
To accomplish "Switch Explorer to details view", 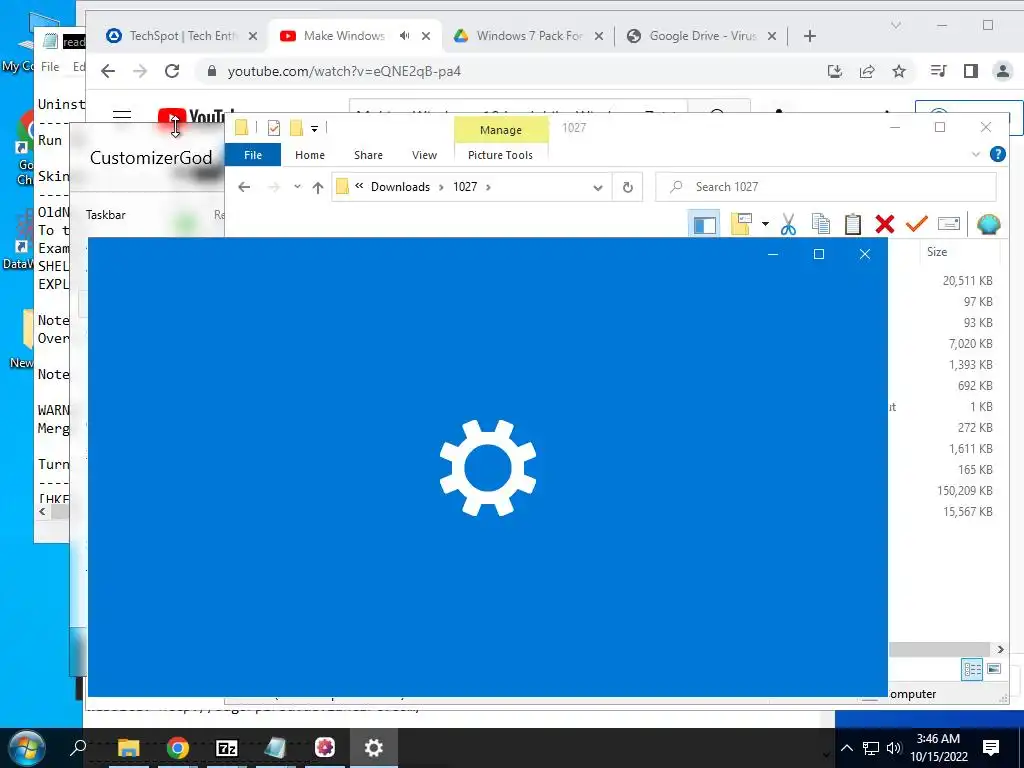I will point(972,669).
